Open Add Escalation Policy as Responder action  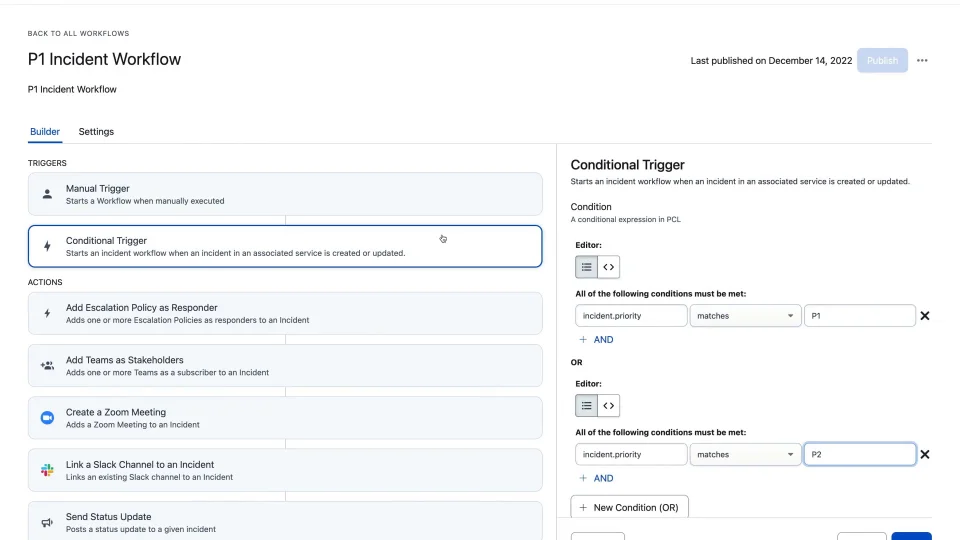(285, 313)
